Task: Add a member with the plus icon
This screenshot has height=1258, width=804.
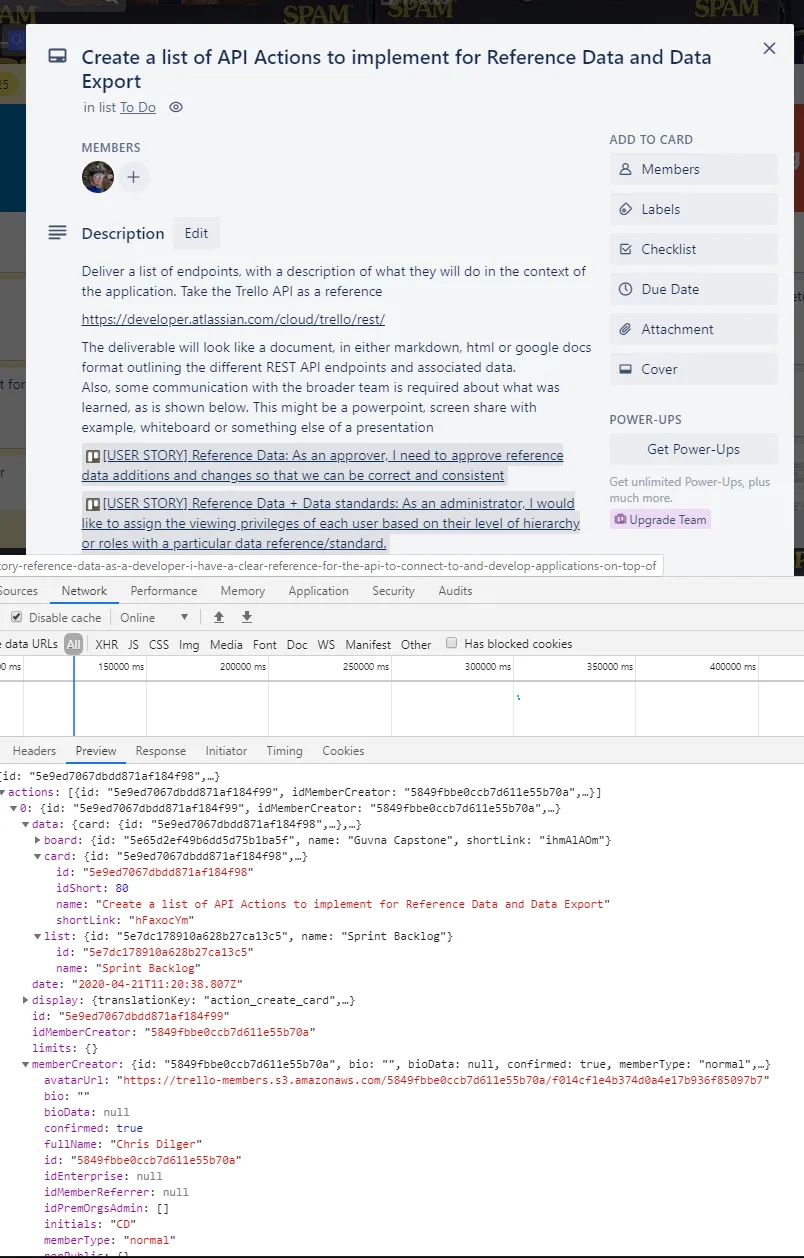Action: (134, 178)
